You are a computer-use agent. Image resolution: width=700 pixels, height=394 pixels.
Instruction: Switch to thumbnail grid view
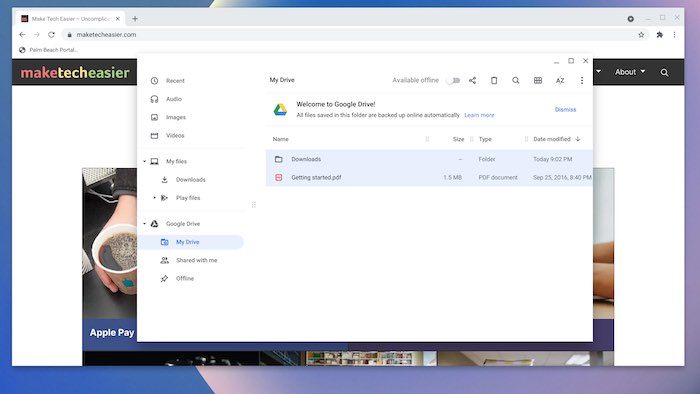click(x=538, y=81)
